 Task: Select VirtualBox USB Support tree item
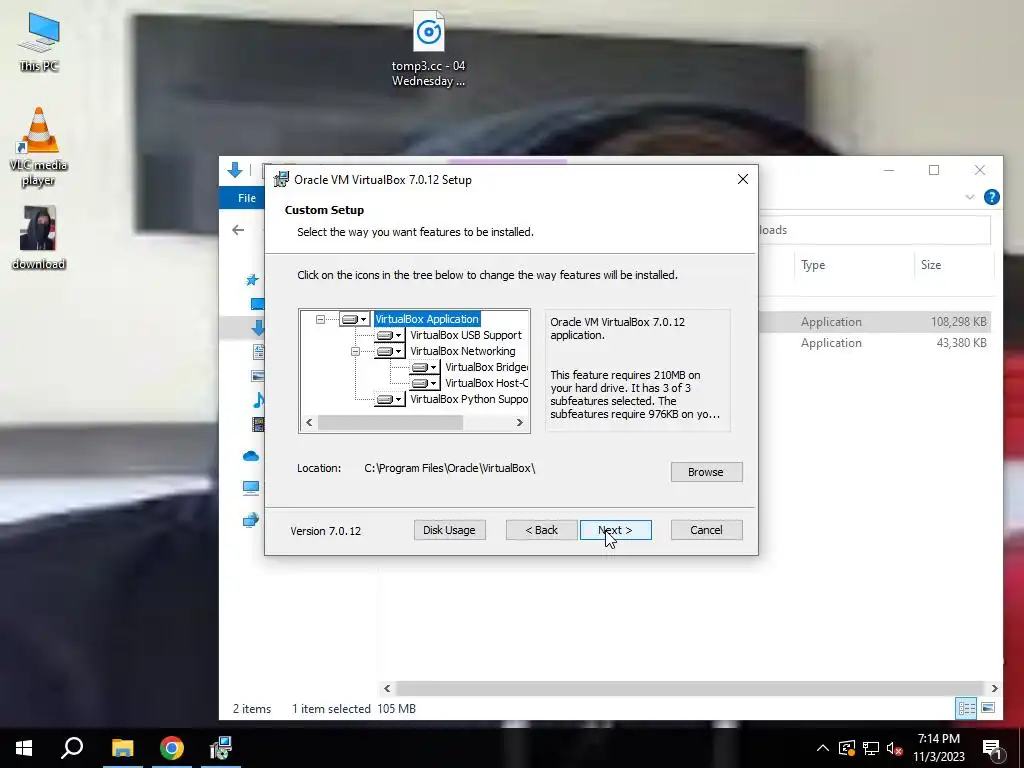466,335
